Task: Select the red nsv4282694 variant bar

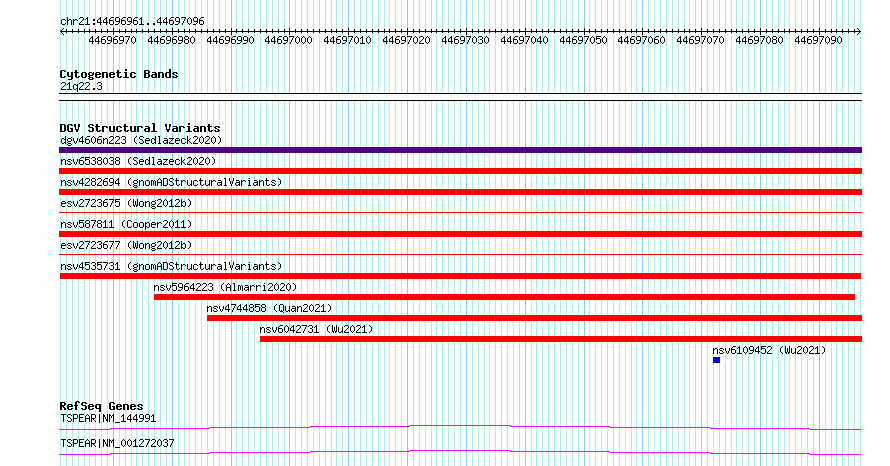Action: click(x=460, y=192)
